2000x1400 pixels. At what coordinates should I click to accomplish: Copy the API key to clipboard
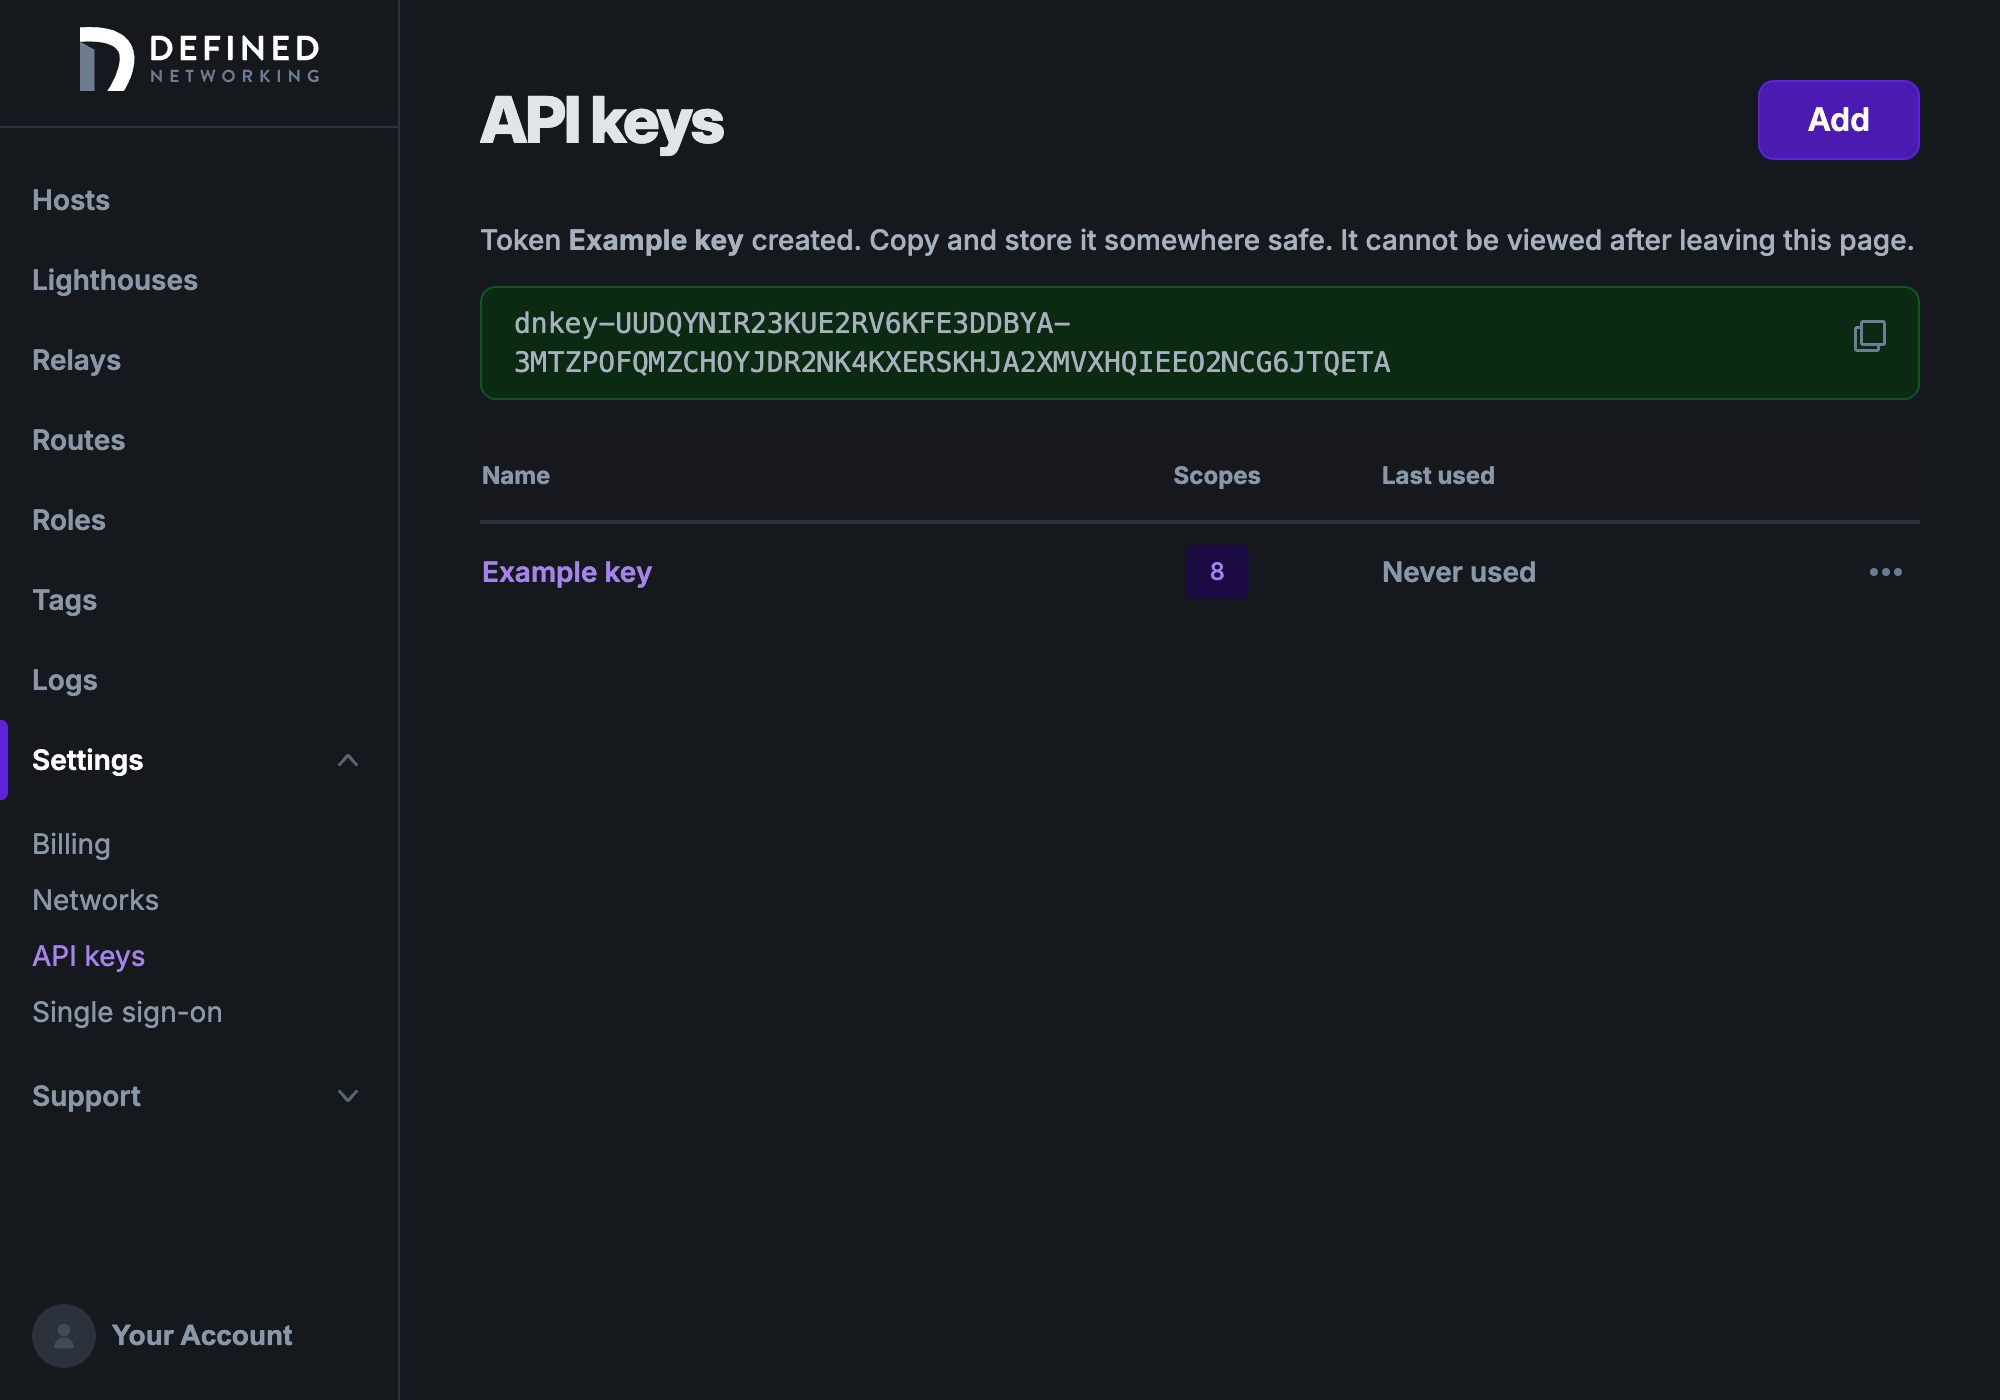pos(1870,338)
